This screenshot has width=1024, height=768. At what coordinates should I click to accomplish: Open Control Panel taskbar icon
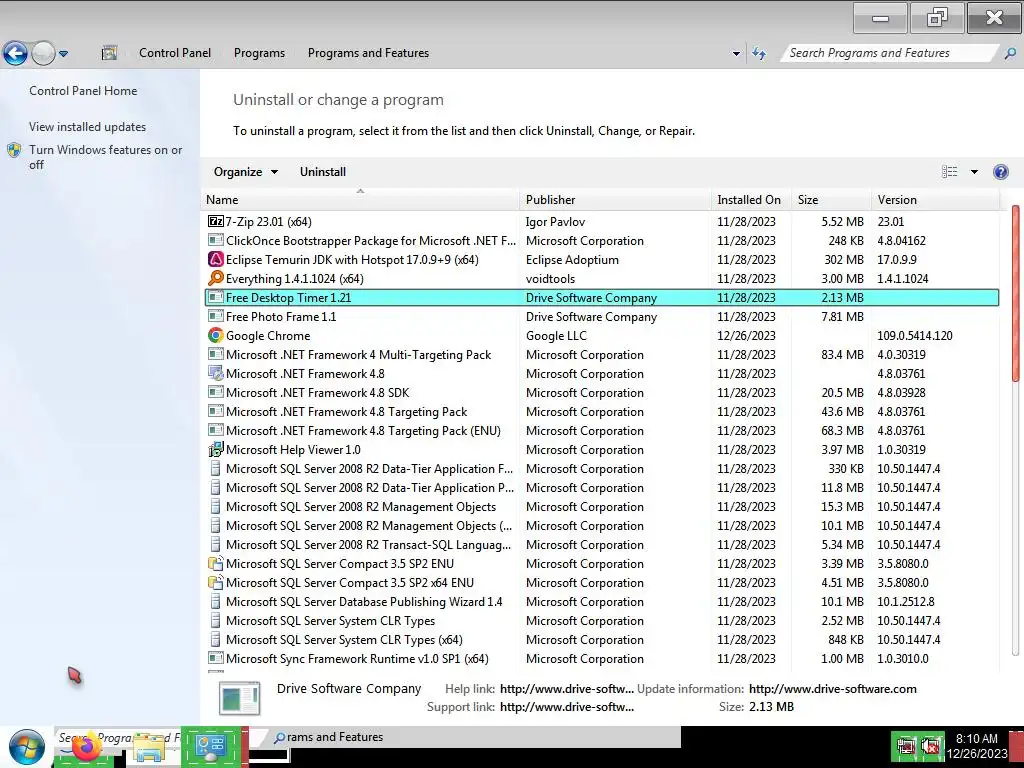211,746
